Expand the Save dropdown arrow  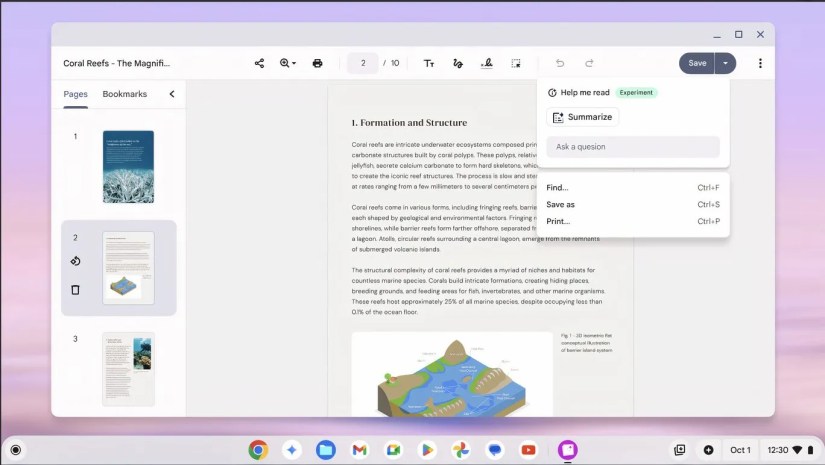click(725, 63)
